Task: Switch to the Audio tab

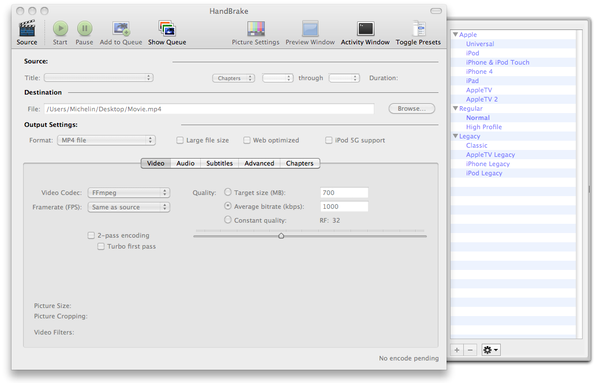Action: tap(186, 163)
